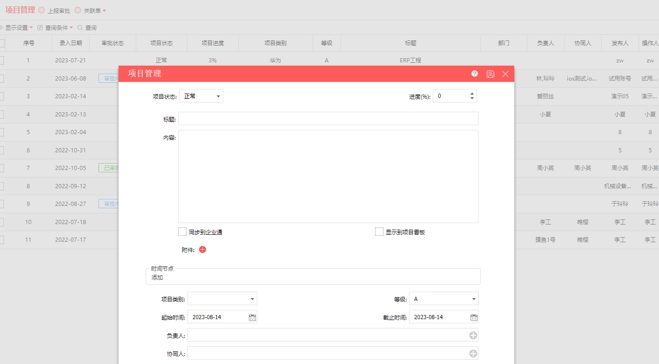Click the 试用账号 publisher cell

click(620, 79)
